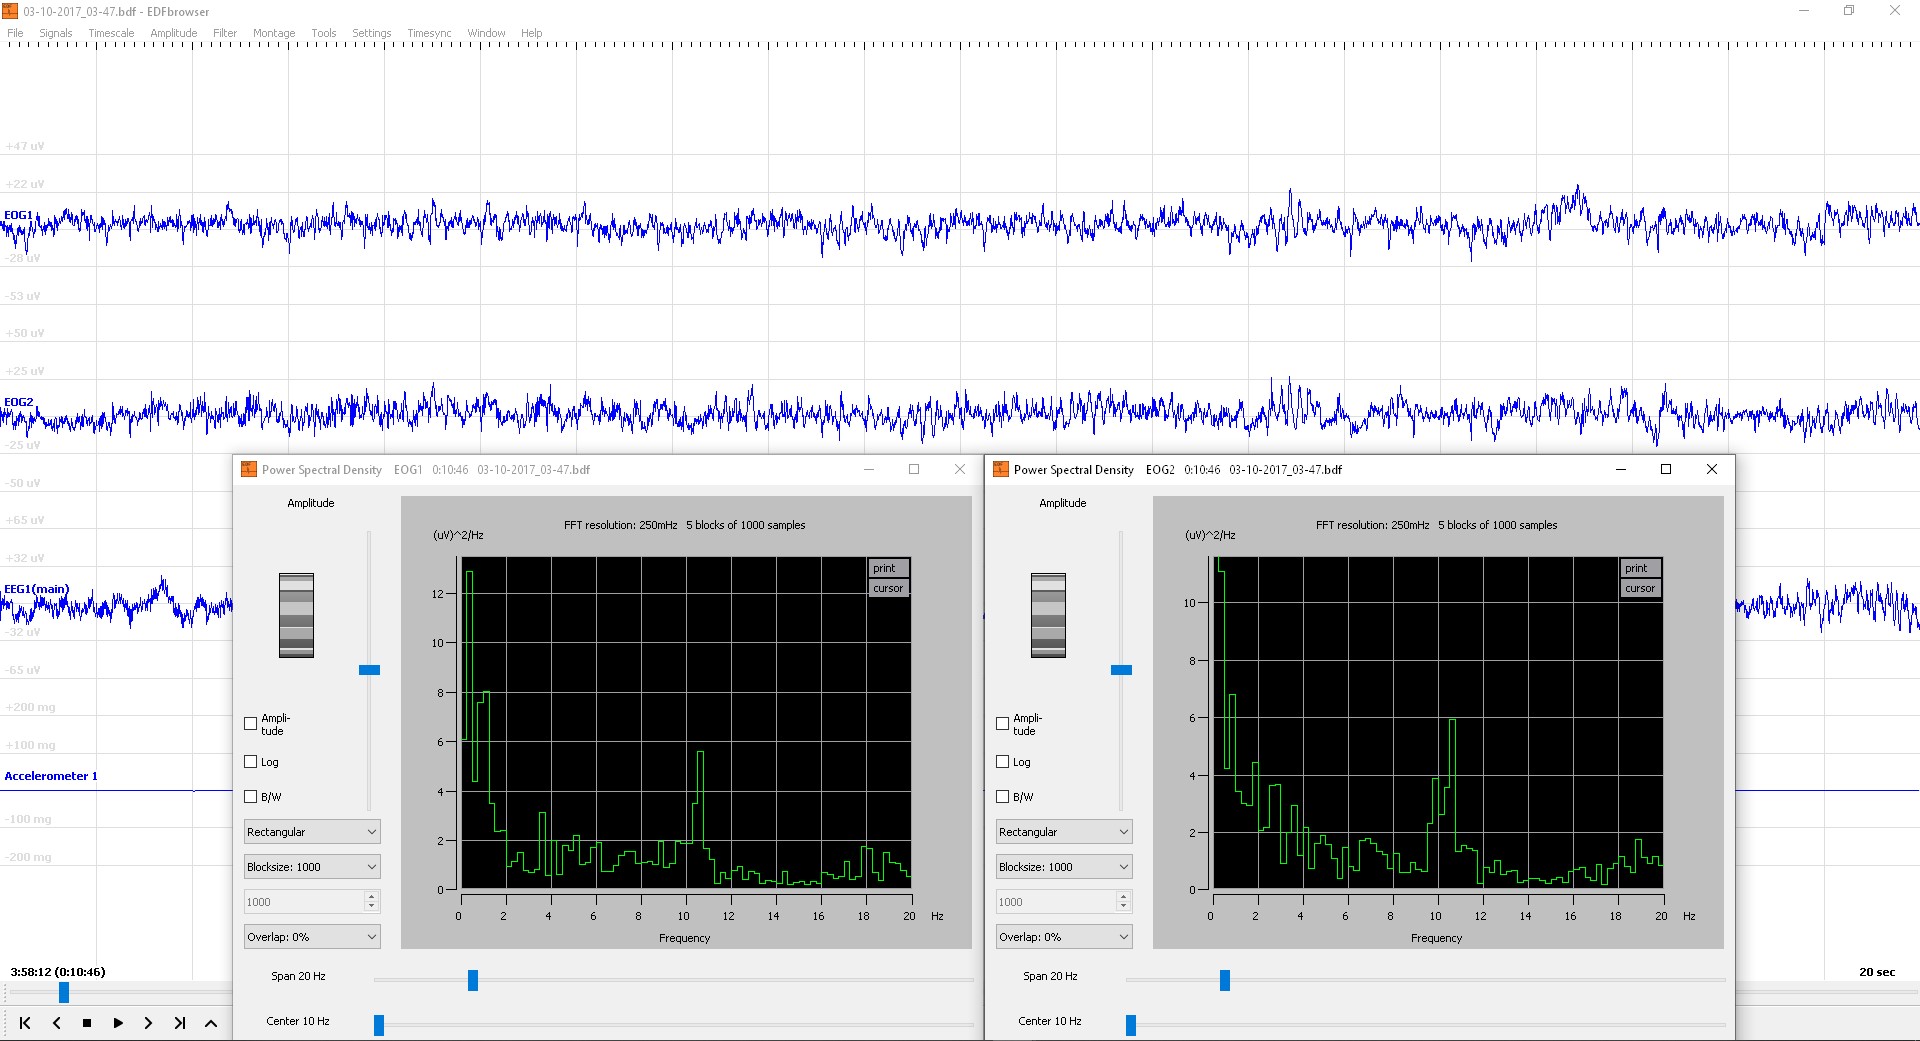Maximize the EOG1 Power Spectral Density window
The width and height of the screenshot is (1920, 1041).
click(914, 469)
